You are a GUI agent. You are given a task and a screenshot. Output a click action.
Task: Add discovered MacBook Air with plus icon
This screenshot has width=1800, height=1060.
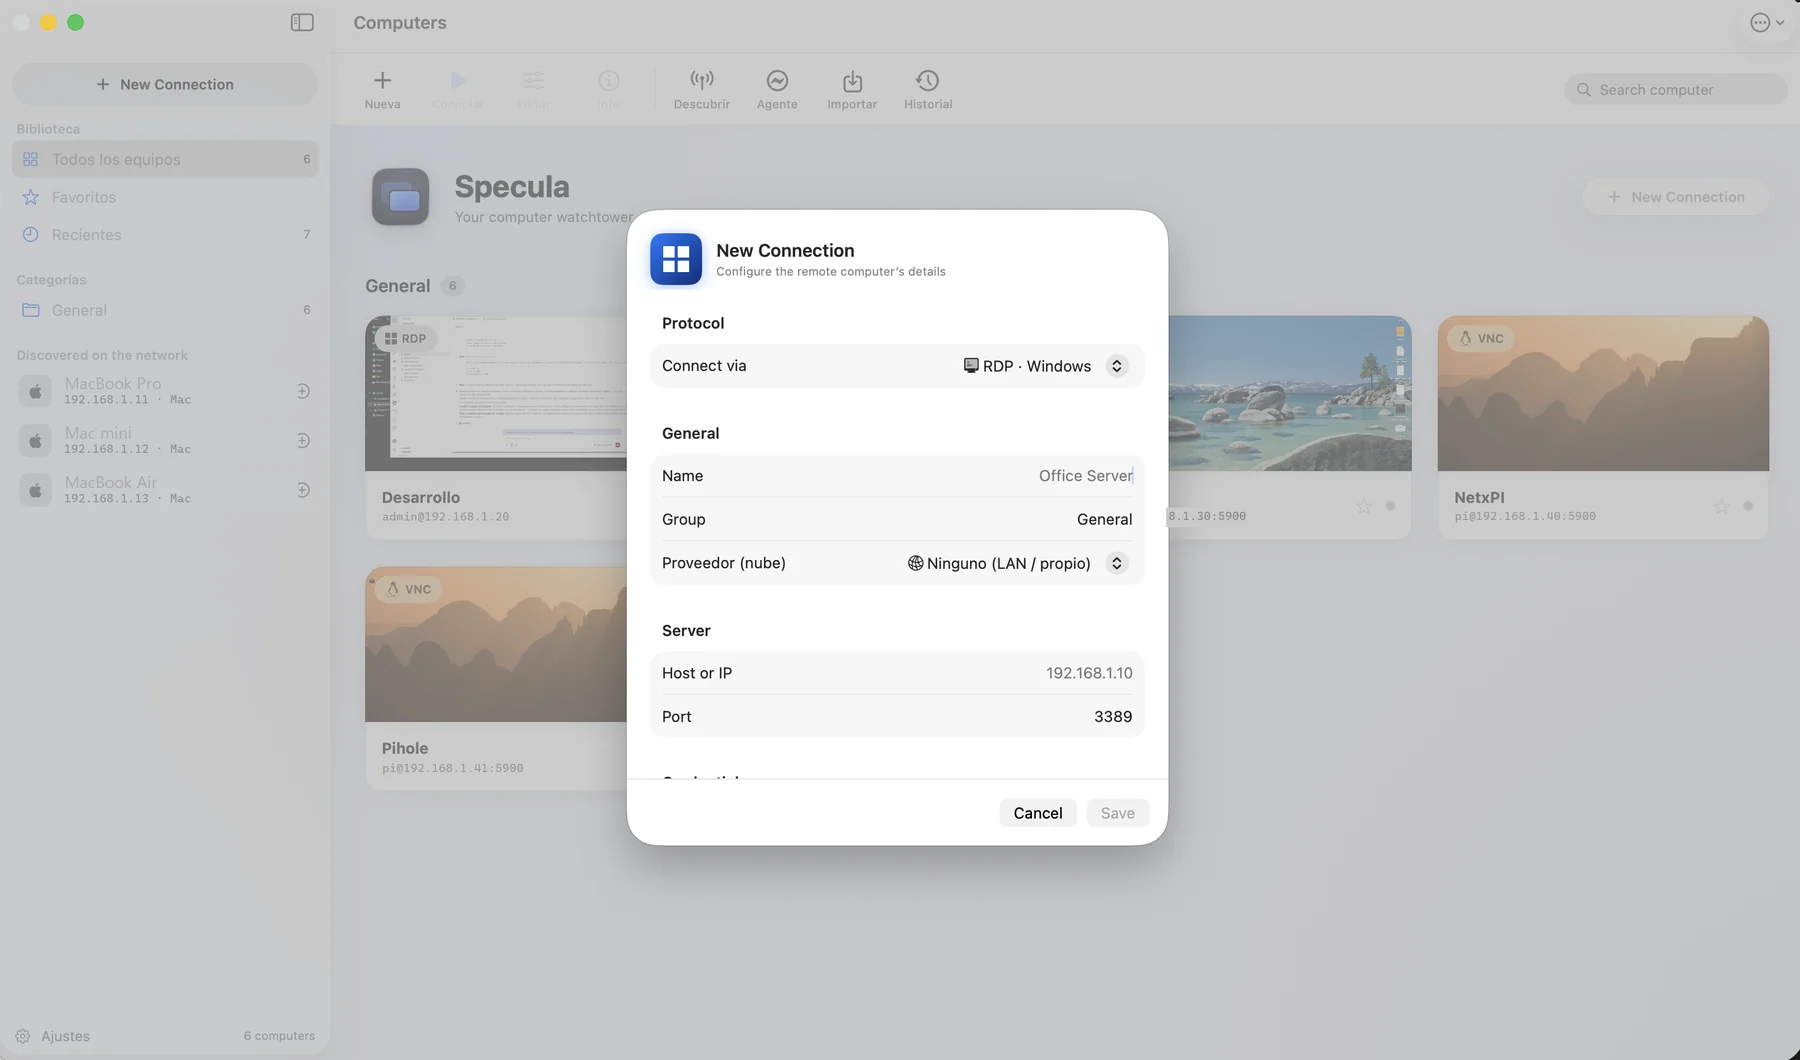coord(303,490)
